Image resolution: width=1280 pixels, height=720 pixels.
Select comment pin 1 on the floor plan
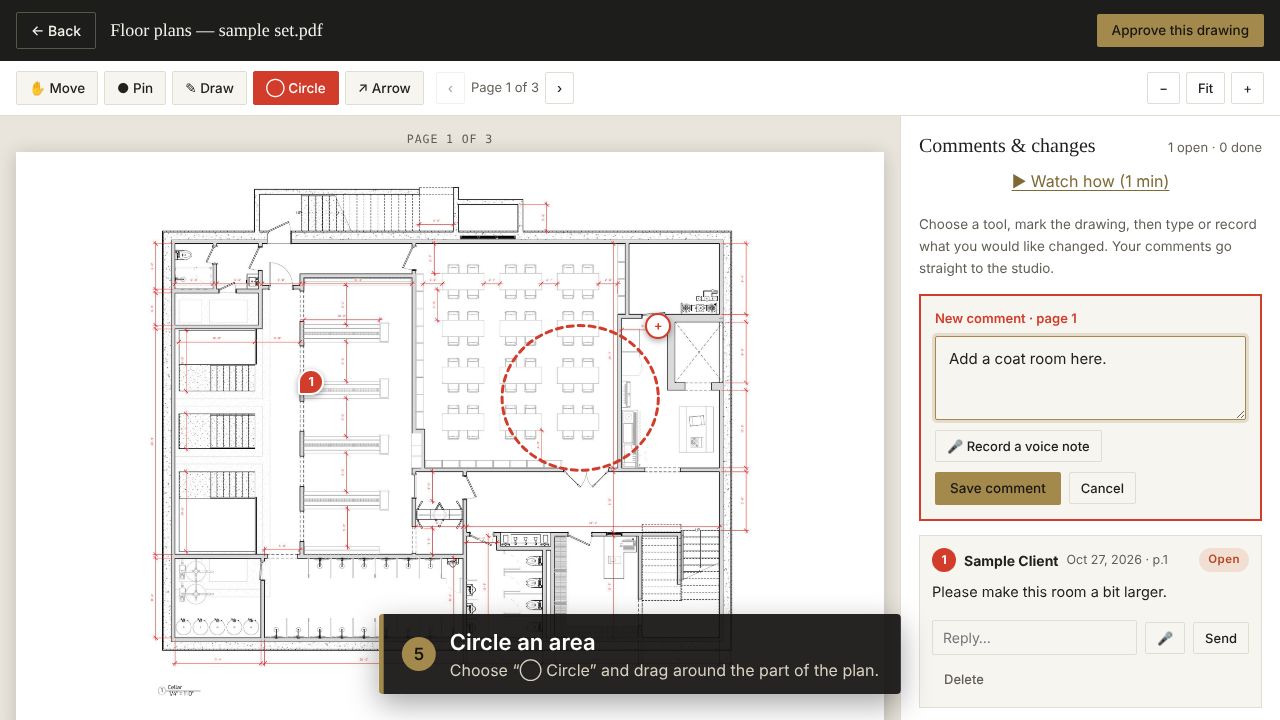[311, 382]
